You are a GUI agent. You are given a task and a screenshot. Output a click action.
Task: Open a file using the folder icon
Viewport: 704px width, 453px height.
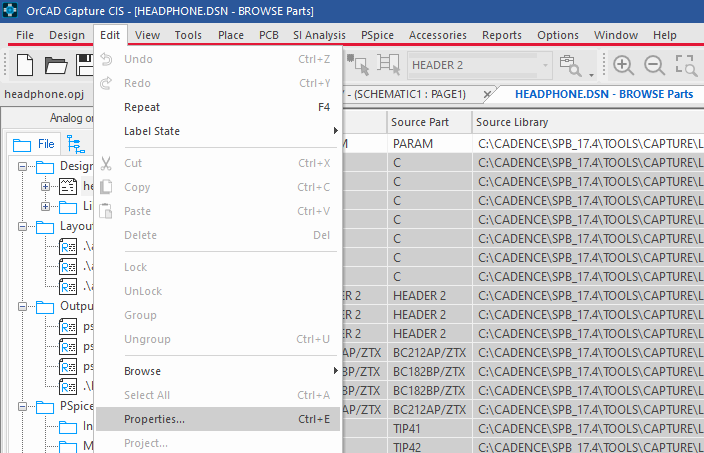point(56,66)
